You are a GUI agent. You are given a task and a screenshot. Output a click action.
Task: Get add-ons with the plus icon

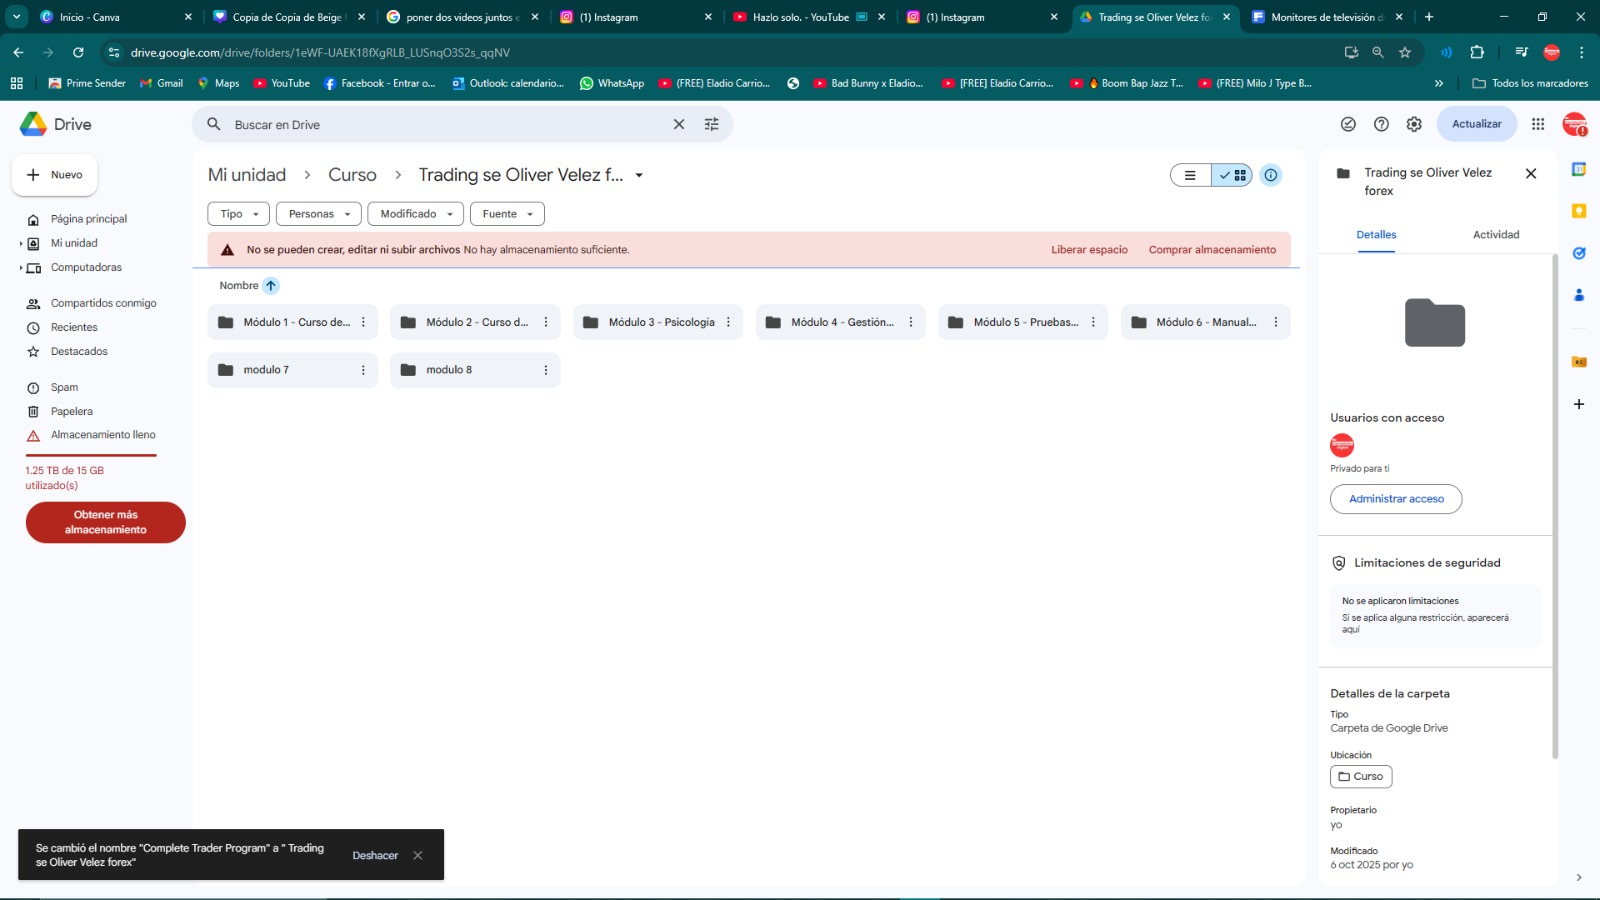(1579, 404)
